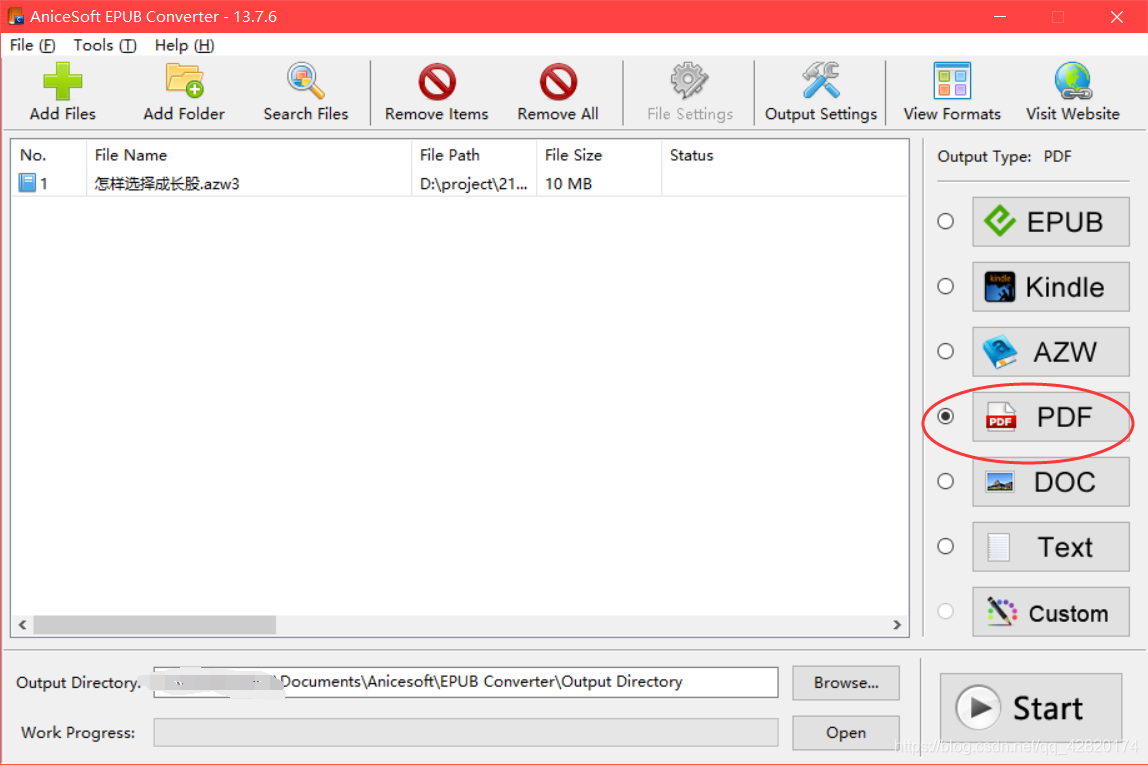Select file 怎样选择成长股.azw3
The width and height of the screenshot is (1148, 765).
click(167, 184)
